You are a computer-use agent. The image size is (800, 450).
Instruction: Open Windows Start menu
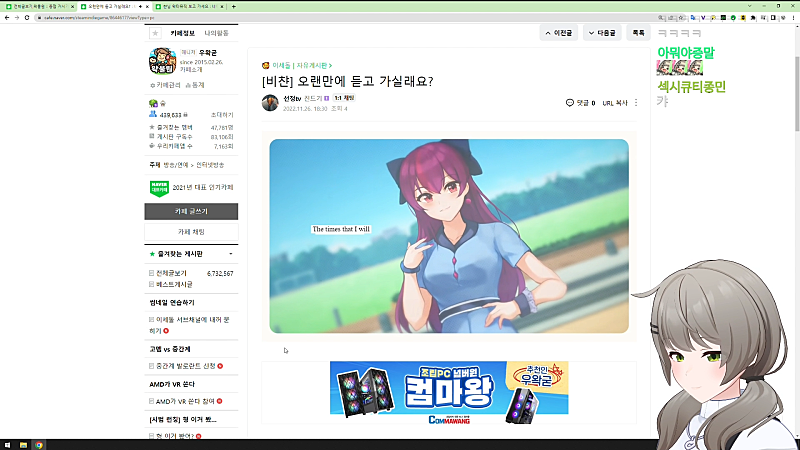click(7, 445)
